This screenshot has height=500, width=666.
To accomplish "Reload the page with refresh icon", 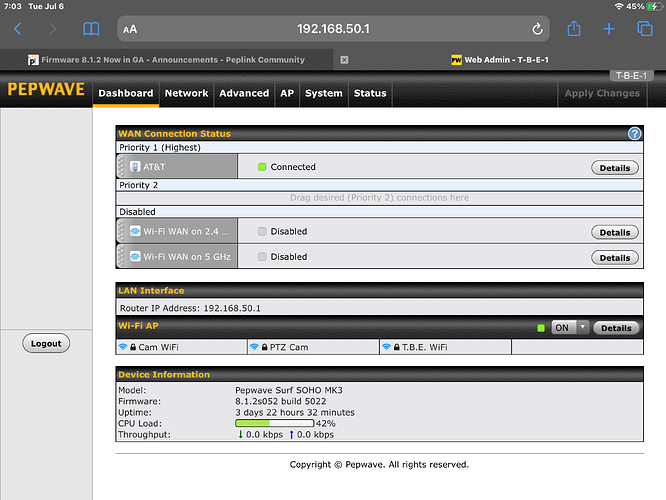I will coord(538,29).
